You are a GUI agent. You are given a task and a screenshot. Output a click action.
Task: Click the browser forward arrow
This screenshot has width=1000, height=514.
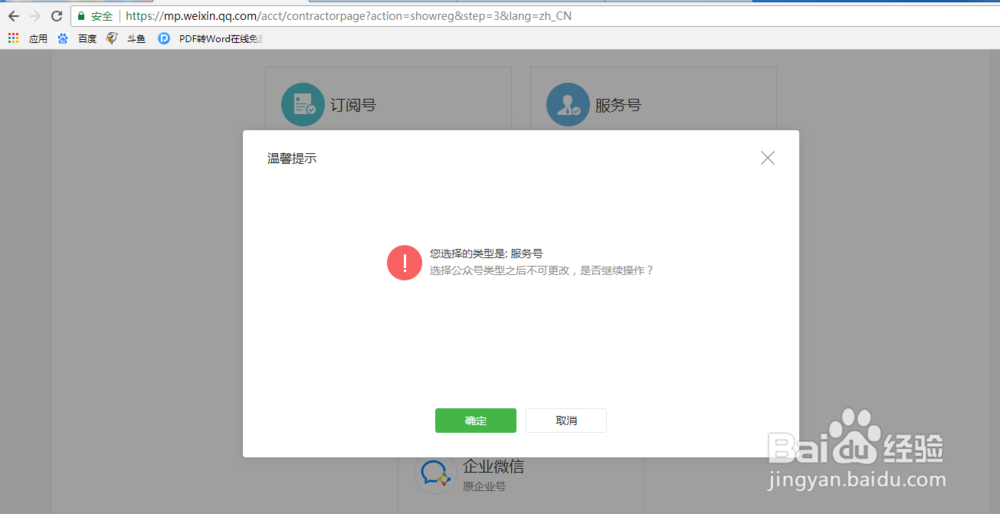pos(35,16)
